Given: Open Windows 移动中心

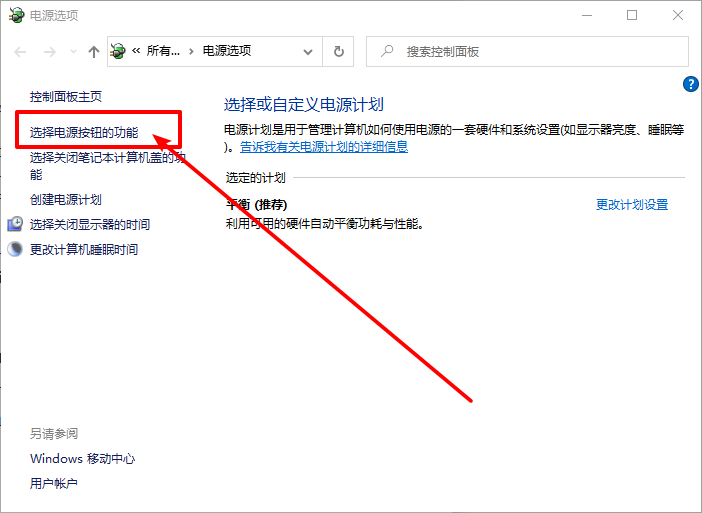Looking at the screenshot, I should click(82, 459).
